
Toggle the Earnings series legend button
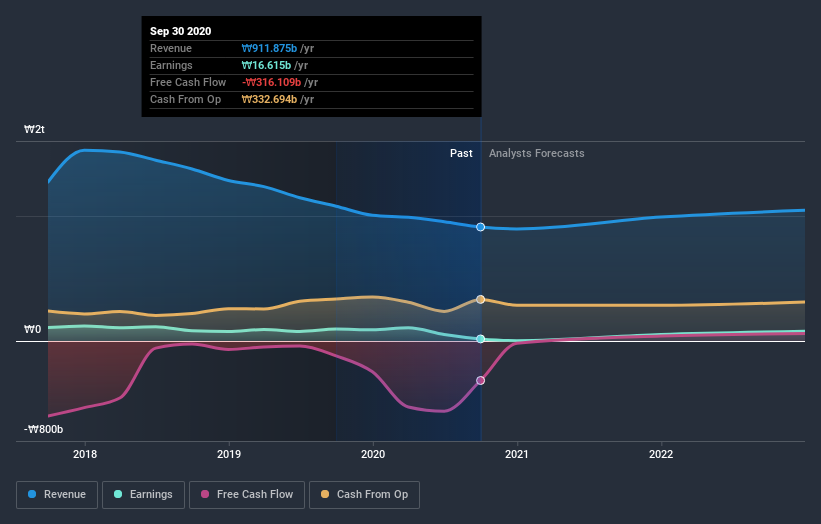(x=143, y=495)
